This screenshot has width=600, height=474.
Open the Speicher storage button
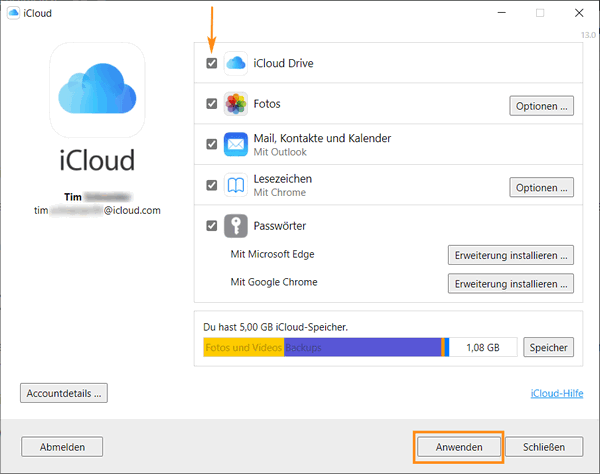point(548,347)
